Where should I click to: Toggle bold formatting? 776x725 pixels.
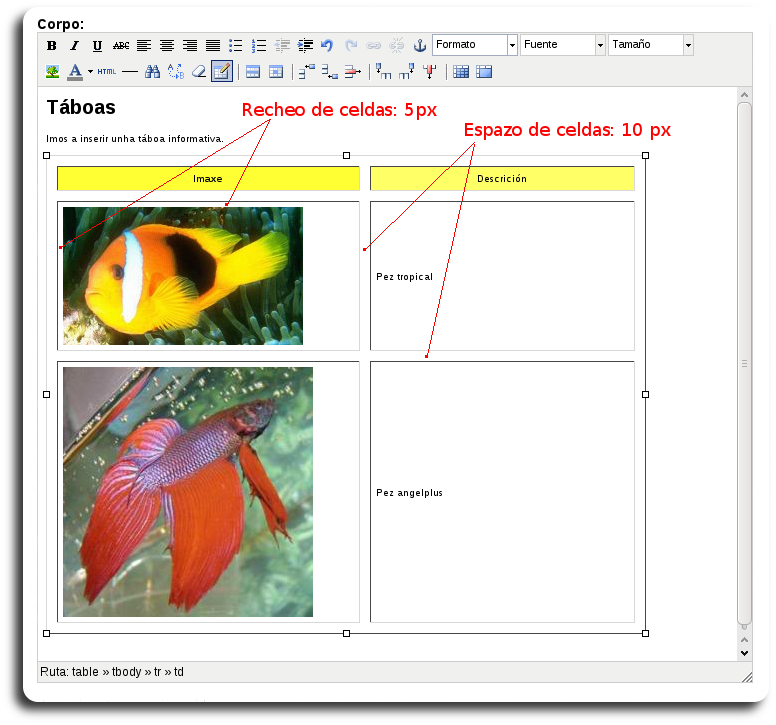coord(52,46)
